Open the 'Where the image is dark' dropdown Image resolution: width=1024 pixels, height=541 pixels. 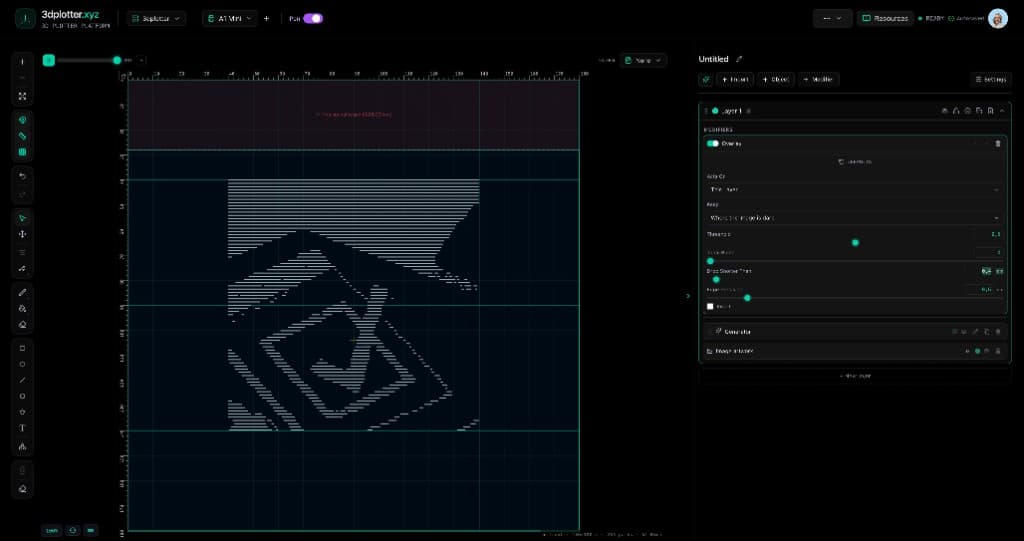pos(854,218)
